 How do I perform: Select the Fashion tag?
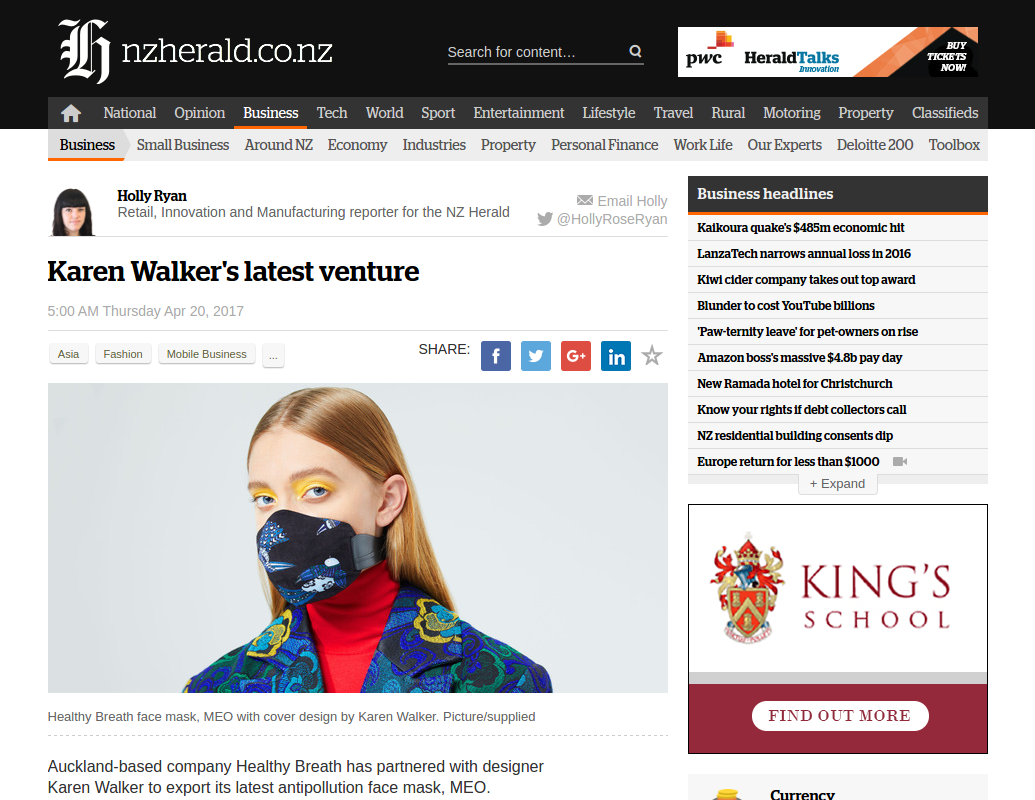[x=123, y=354]
